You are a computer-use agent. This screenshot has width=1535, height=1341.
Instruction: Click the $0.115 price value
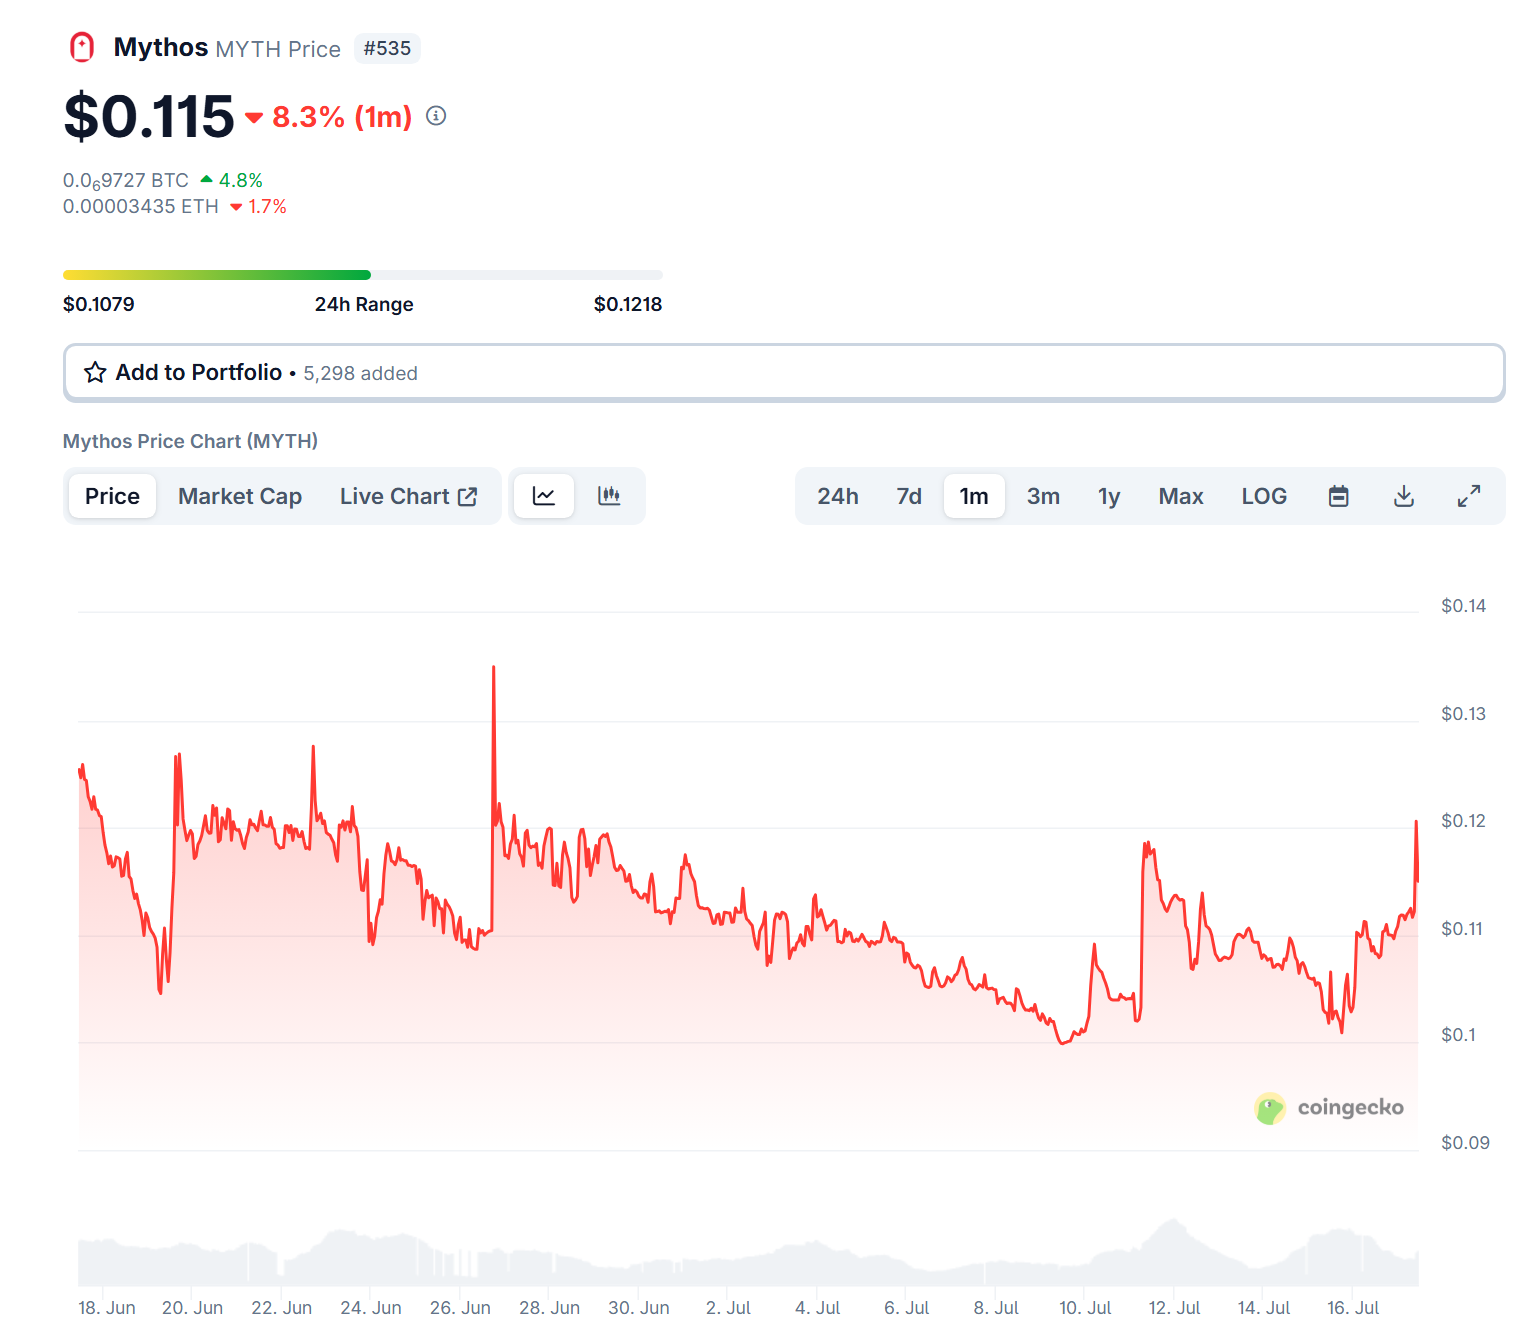(x=148, y=116)
